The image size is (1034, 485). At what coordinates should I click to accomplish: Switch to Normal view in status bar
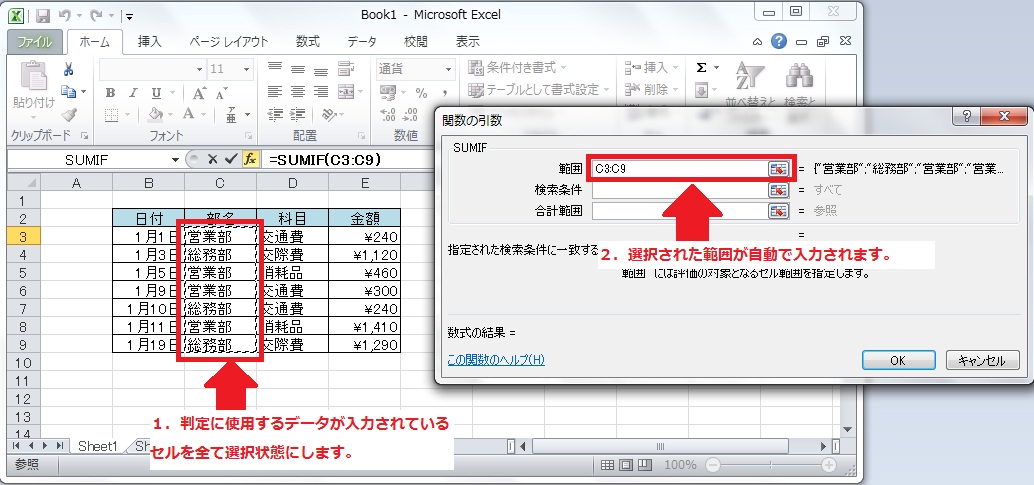607,465
